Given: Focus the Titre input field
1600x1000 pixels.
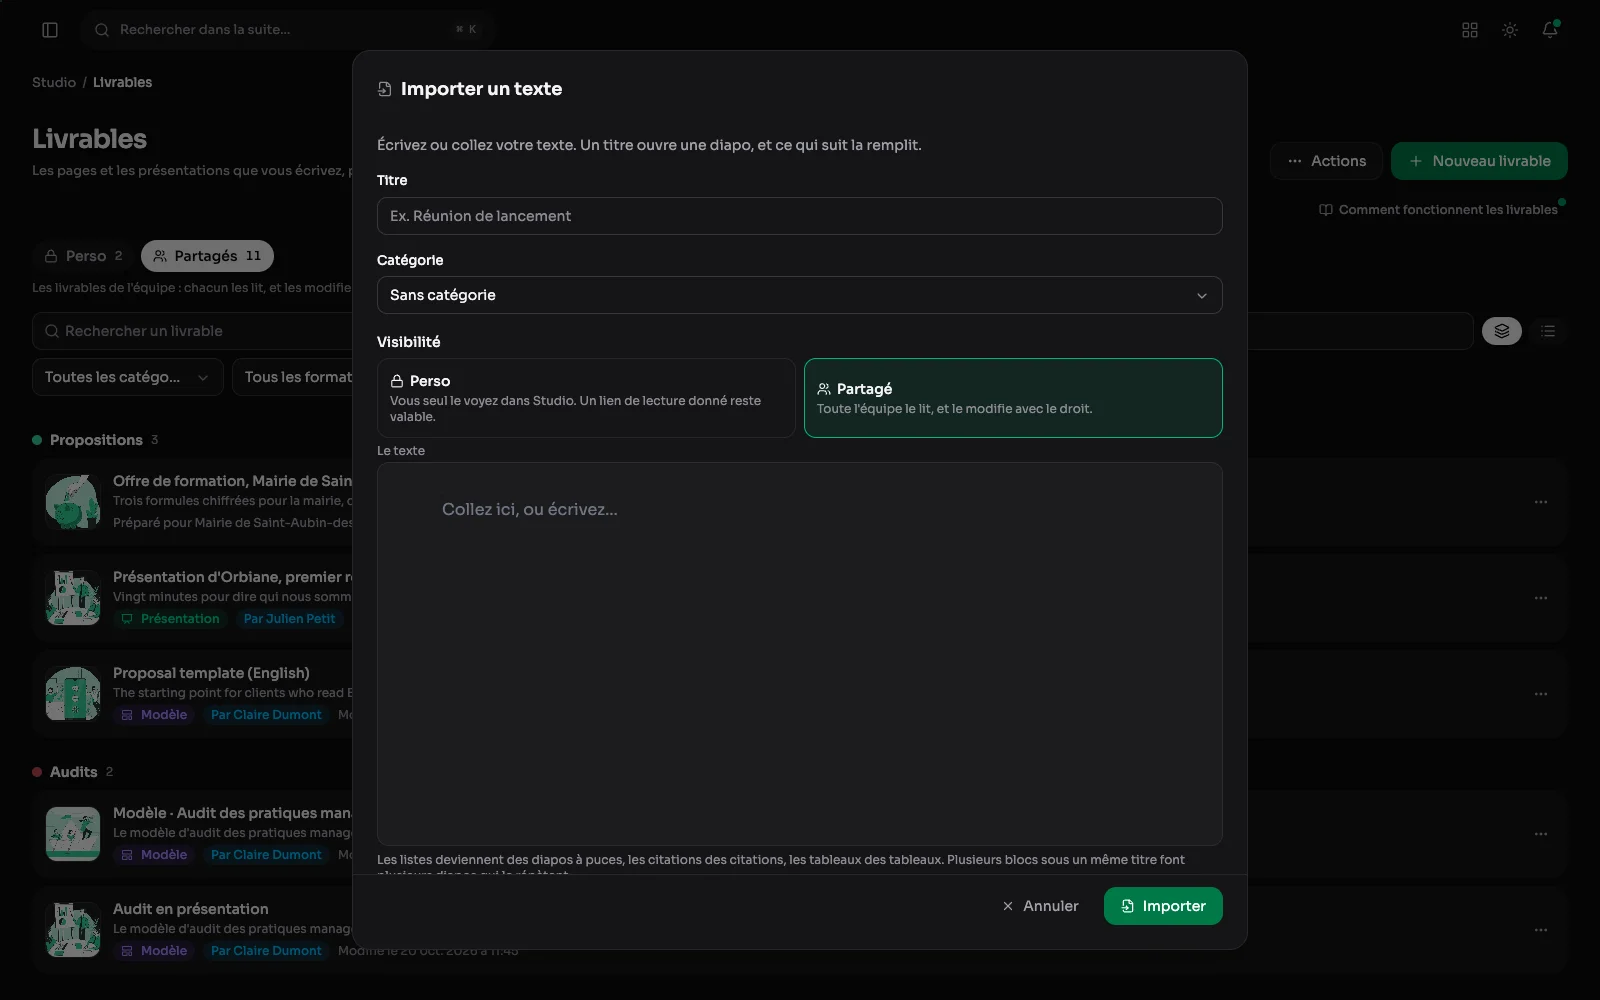Looking at the screenshot, I should tap(799, 216).
